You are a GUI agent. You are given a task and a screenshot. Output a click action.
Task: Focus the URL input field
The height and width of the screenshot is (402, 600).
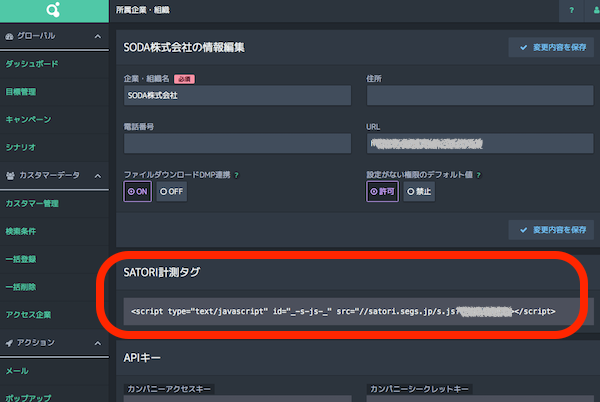480,143
